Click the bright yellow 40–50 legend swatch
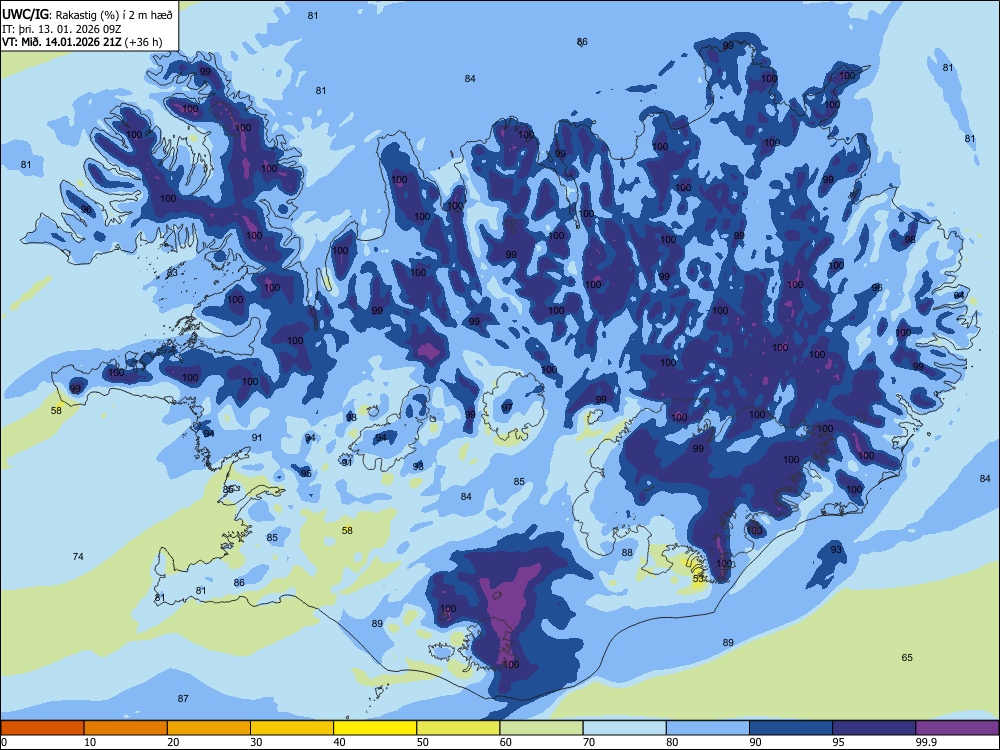Screen dimensions: 1000x750 [x=375, y=728]
